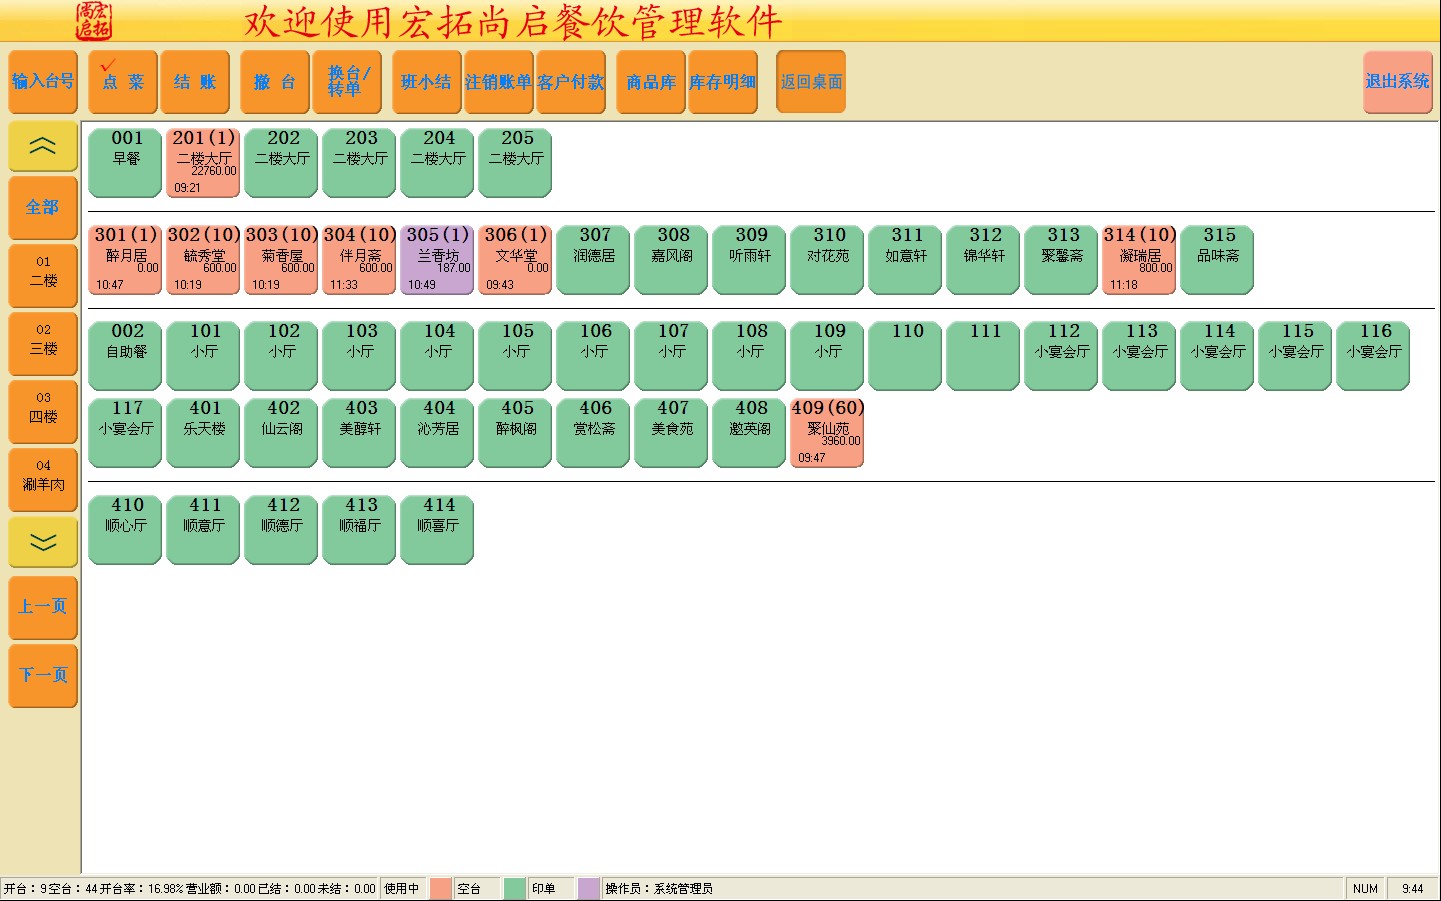Open the 点菜 order dishes button
The image size is (1441, 901).
(x=123, y=82)
